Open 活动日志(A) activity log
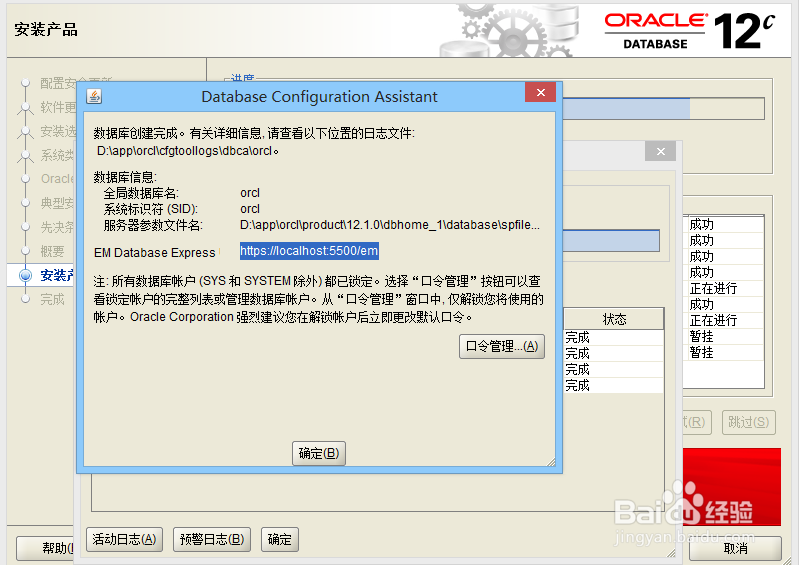800x565 pixels. (124, 539)
